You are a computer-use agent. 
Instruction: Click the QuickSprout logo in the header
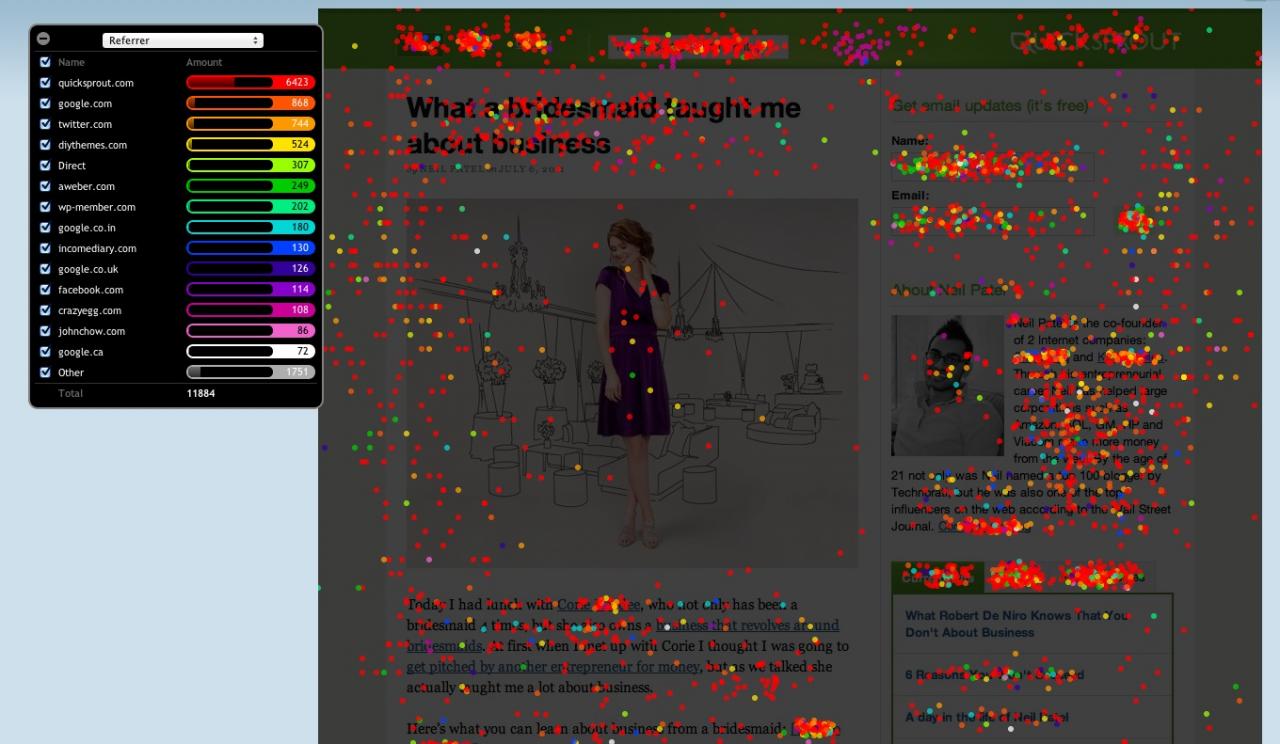coord(1095,42)
